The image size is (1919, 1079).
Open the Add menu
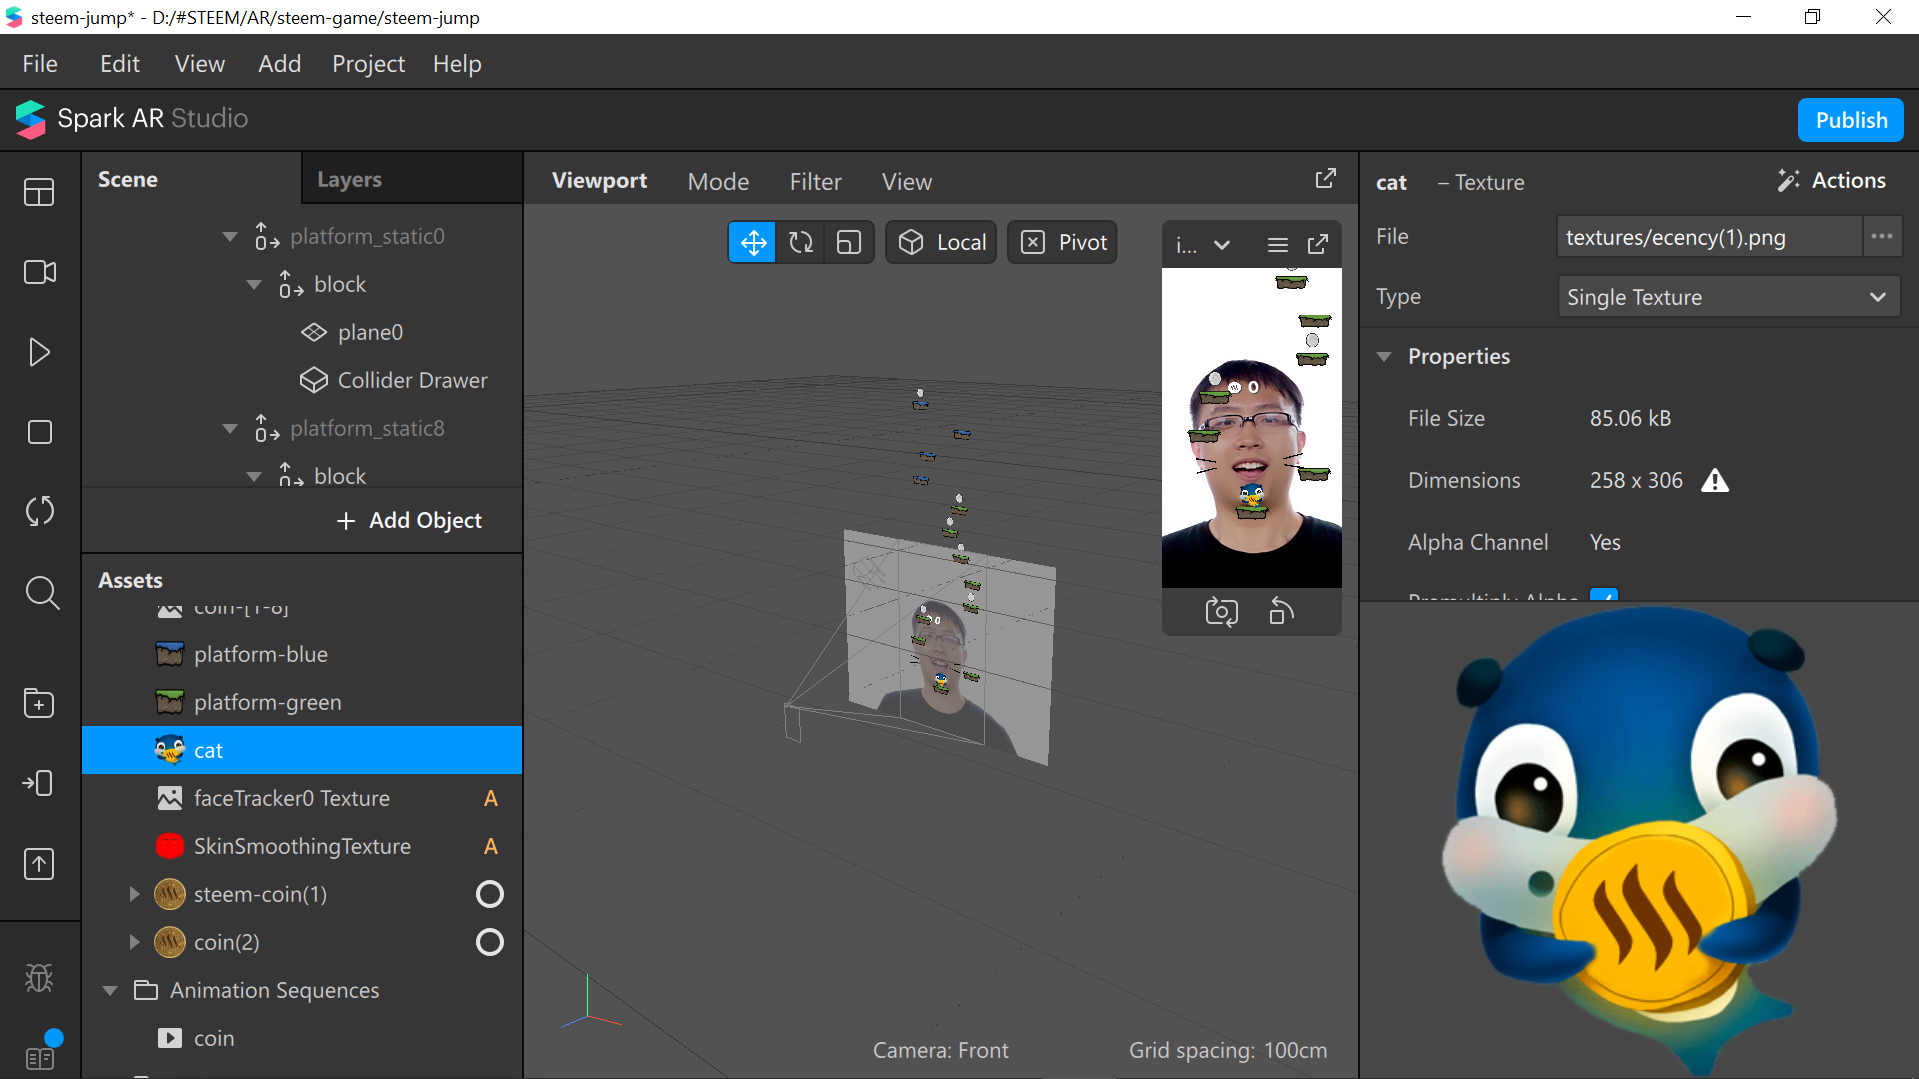[x=279, y=64]
